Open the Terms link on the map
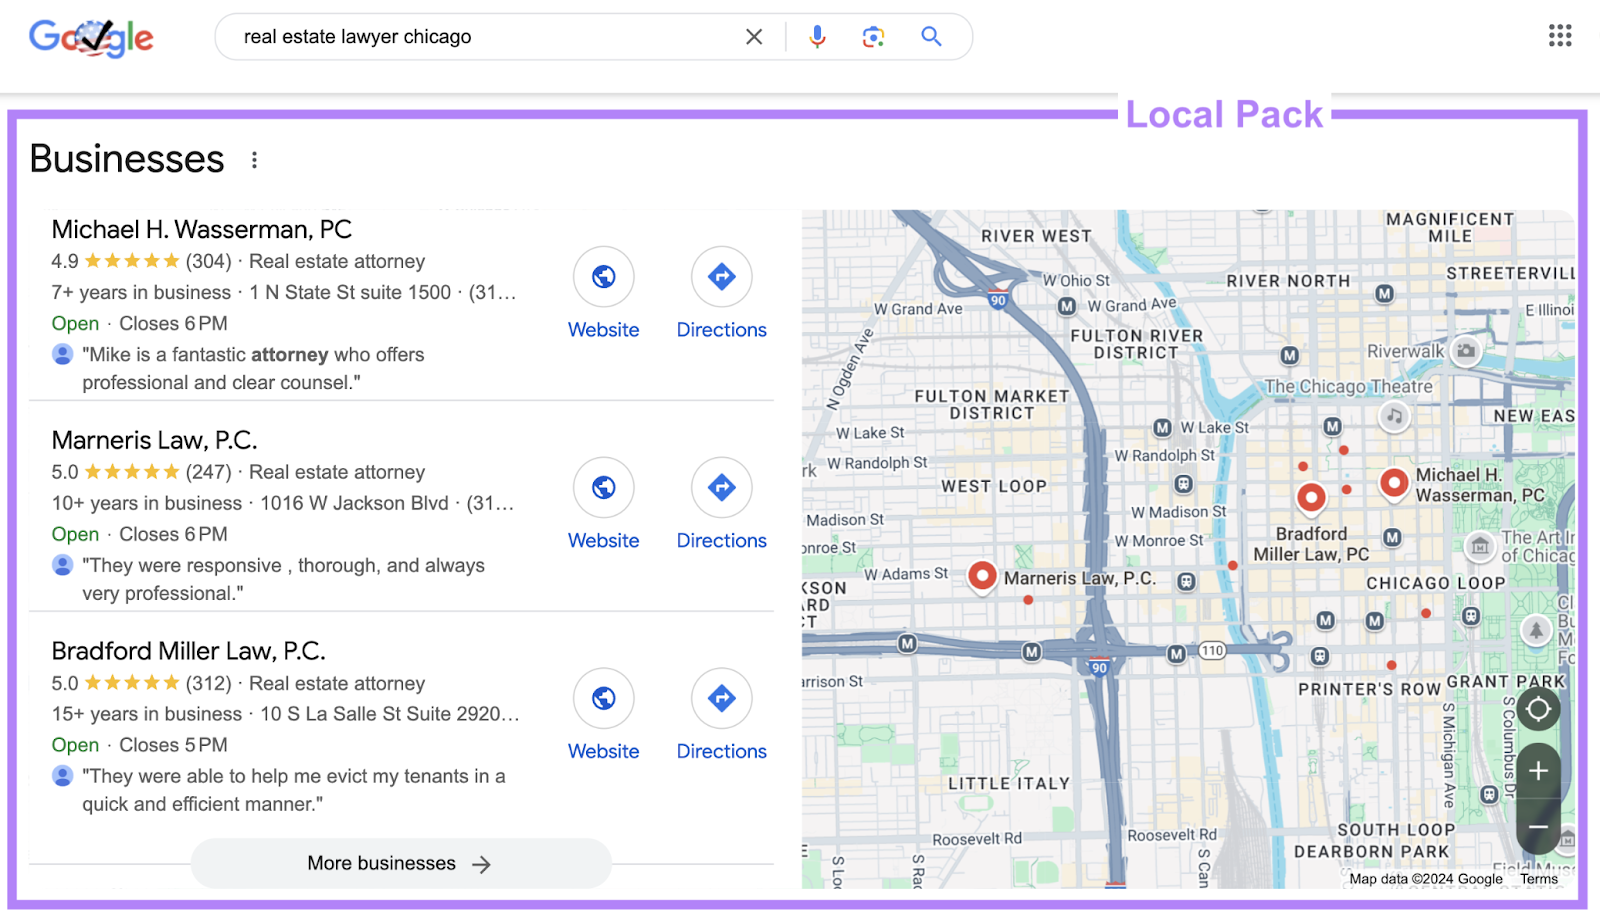The width and height of the screenshot is (1600, 914). pos(1538,878)
